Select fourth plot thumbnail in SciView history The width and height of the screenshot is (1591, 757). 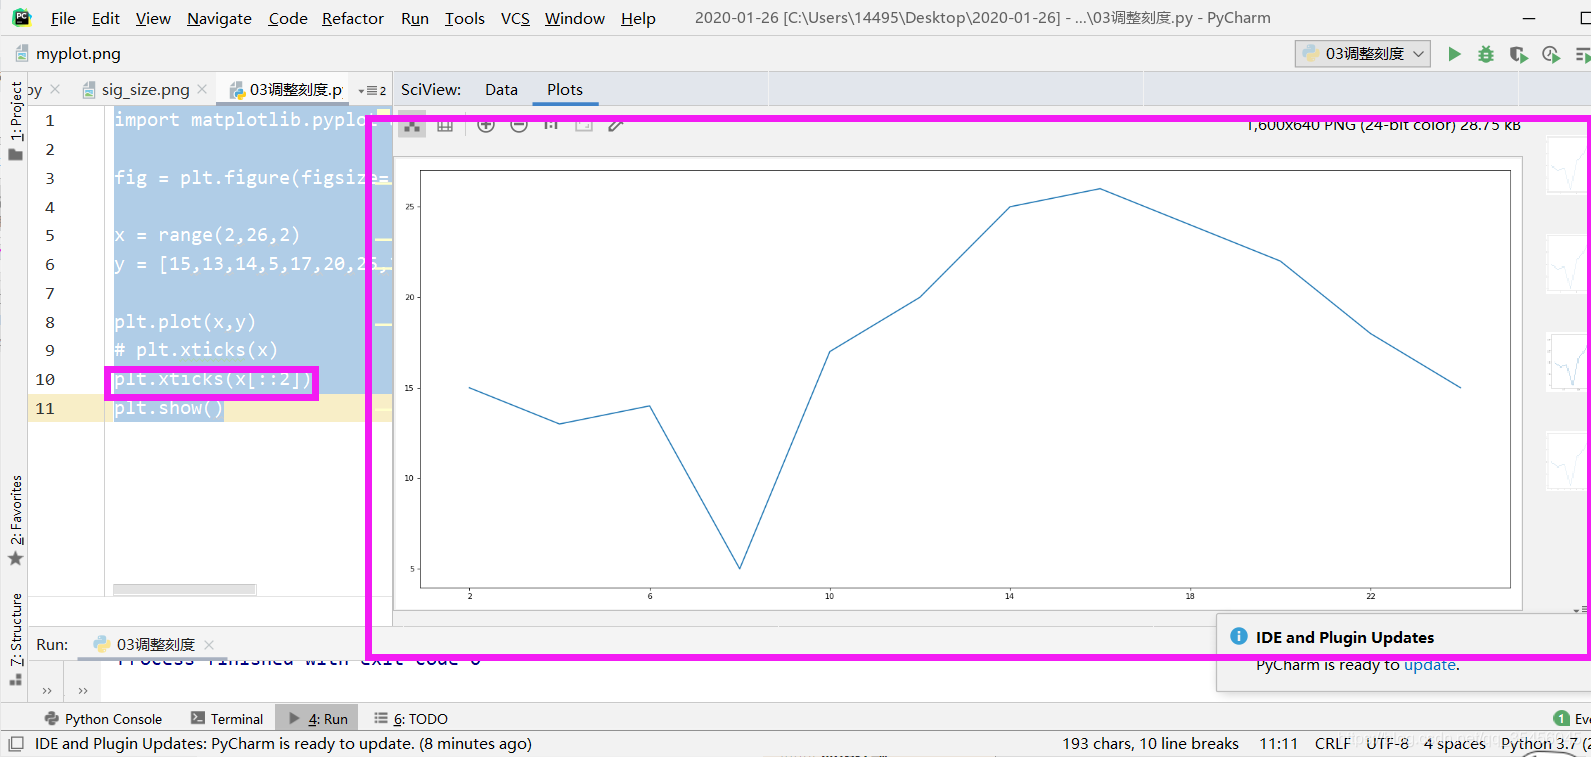1566,460
